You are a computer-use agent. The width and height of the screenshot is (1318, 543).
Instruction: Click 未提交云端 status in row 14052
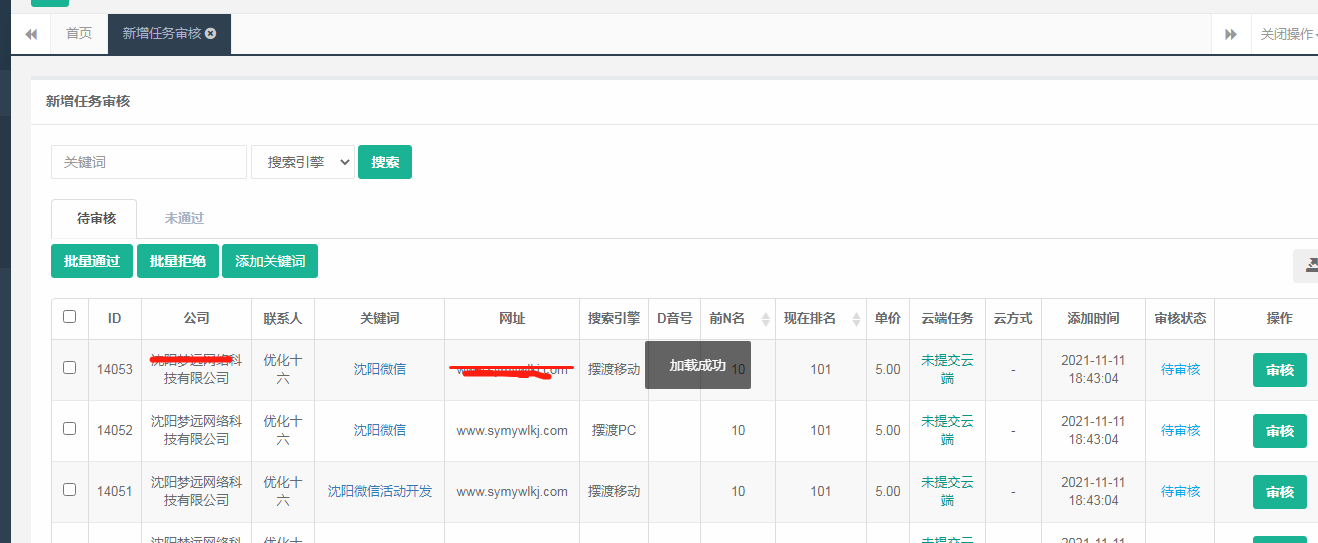(x=947, y=431)
